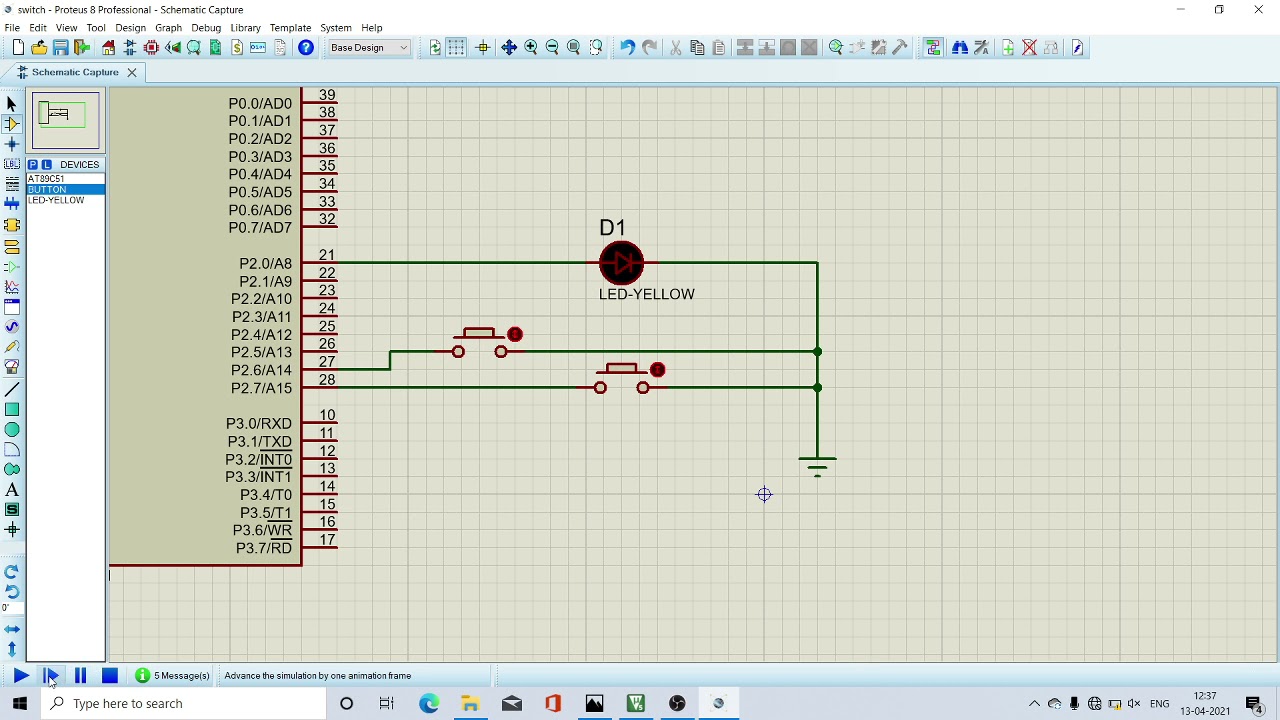The width and height of the screenshot is (1280, 720).
Task: Open the Edit menu
Action: (x=38, y=28)
